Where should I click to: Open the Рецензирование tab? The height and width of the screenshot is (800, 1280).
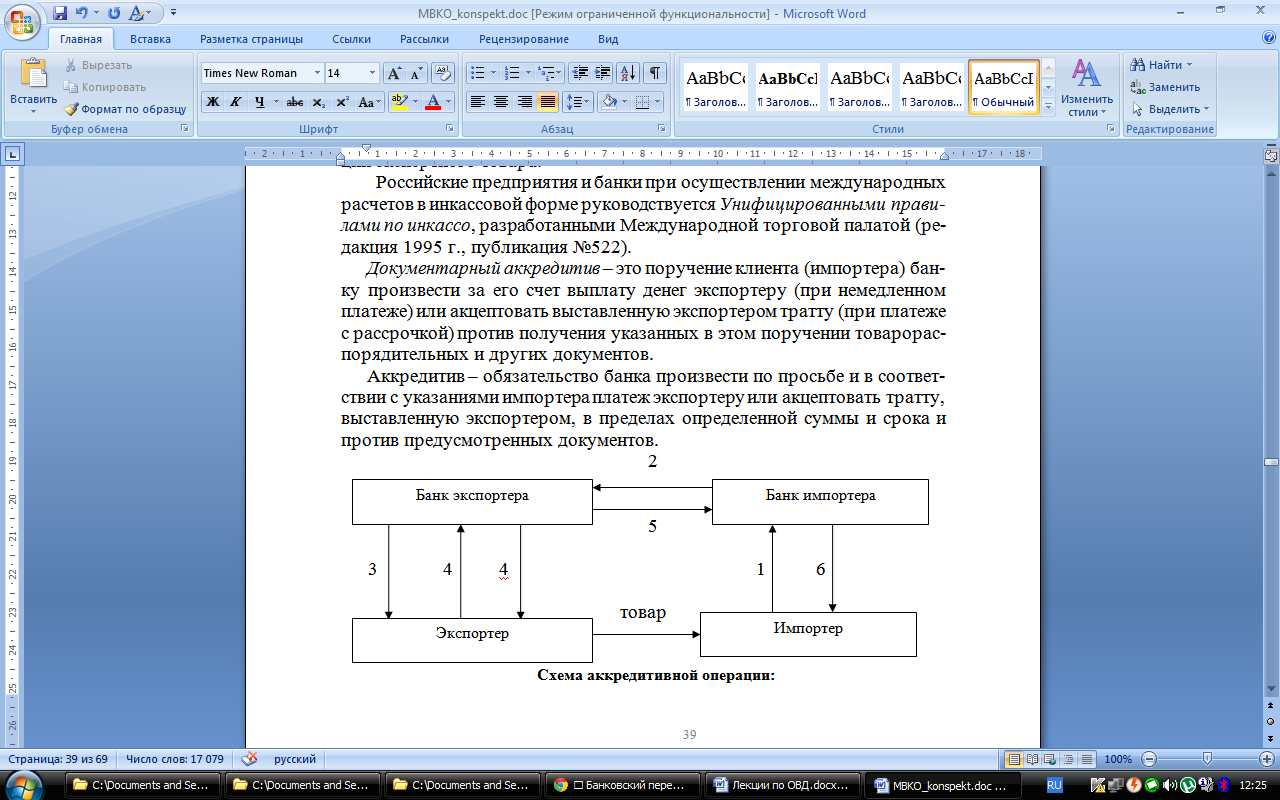point(524,39)
